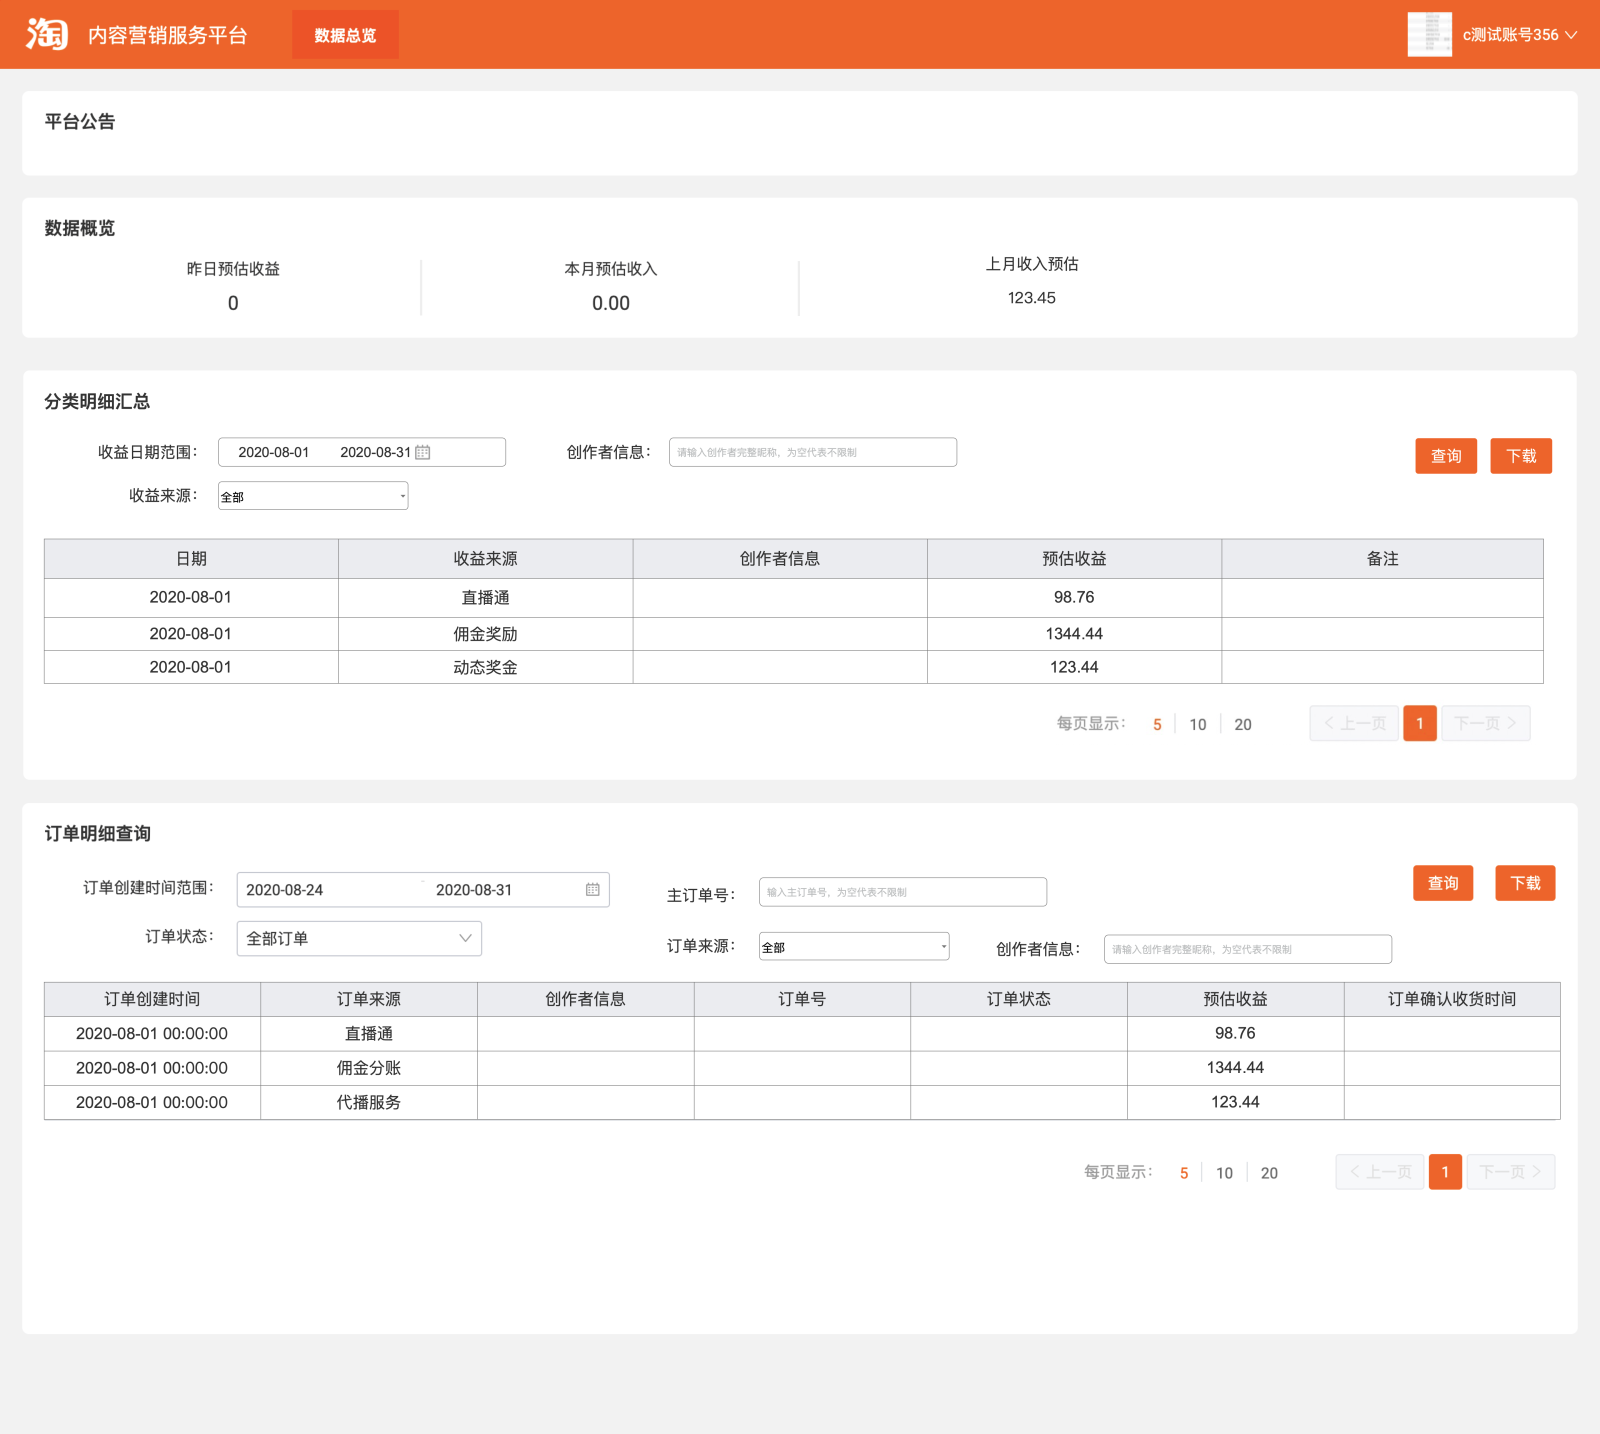Click the 上月收入预估 value 123.45
The image size is (1600, 1434).
coord(1031,298)
